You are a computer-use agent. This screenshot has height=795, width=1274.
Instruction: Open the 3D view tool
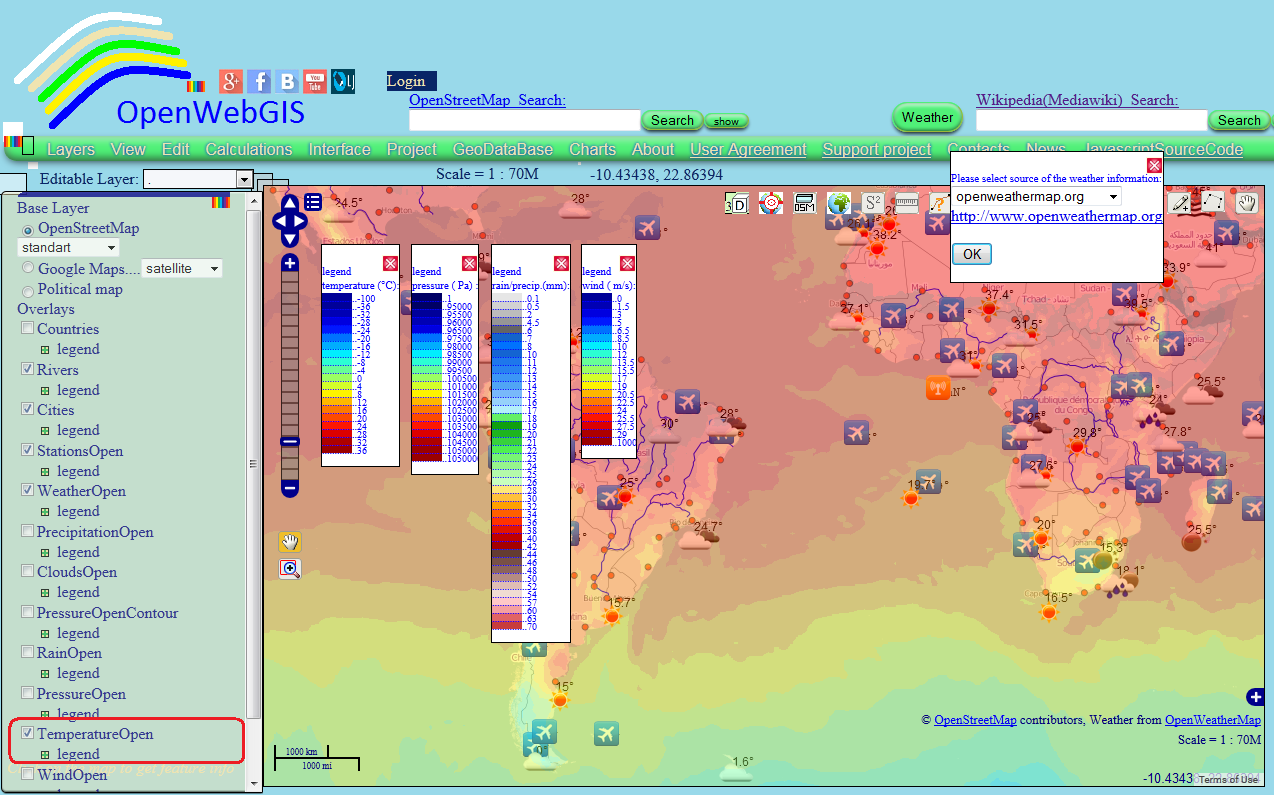[737, 202]
